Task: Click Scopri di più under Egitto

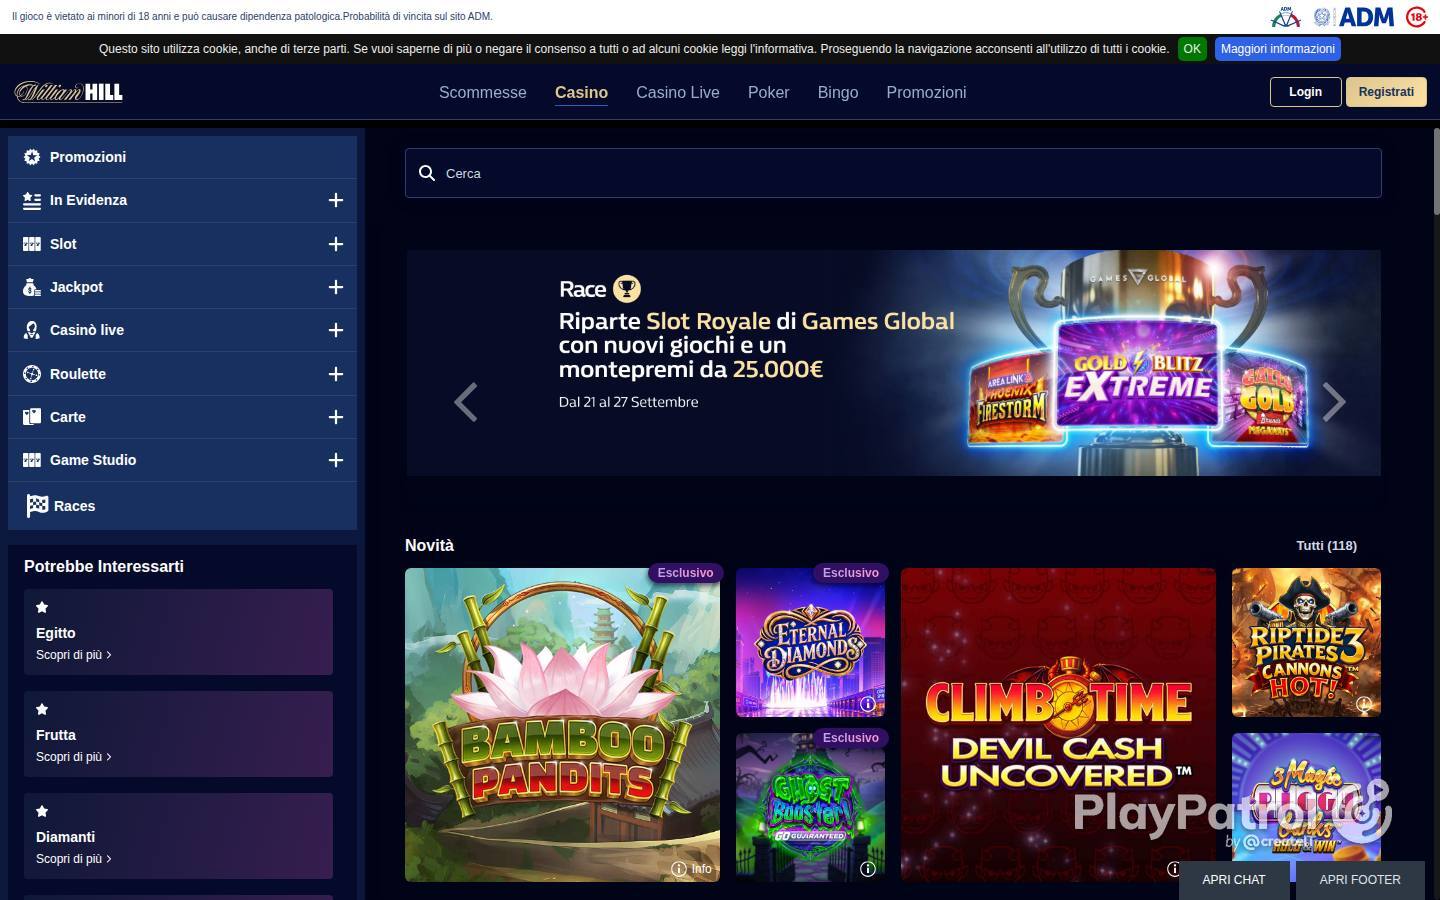Action: 73,655
